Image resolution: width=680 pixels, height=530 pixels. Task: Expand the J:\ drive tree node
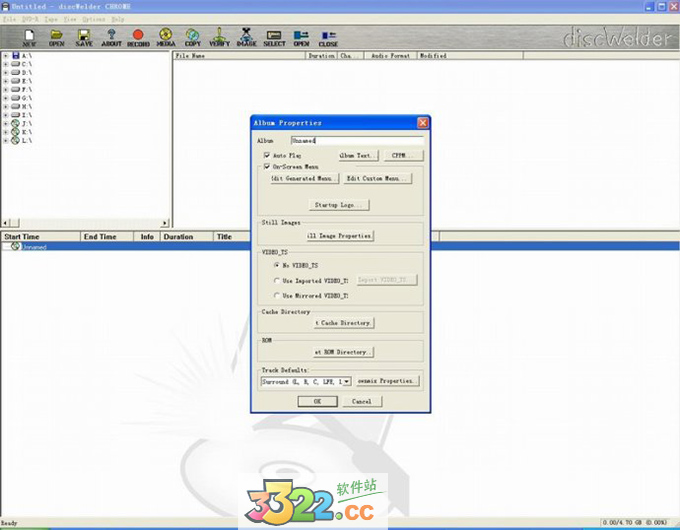pos(6,124)
